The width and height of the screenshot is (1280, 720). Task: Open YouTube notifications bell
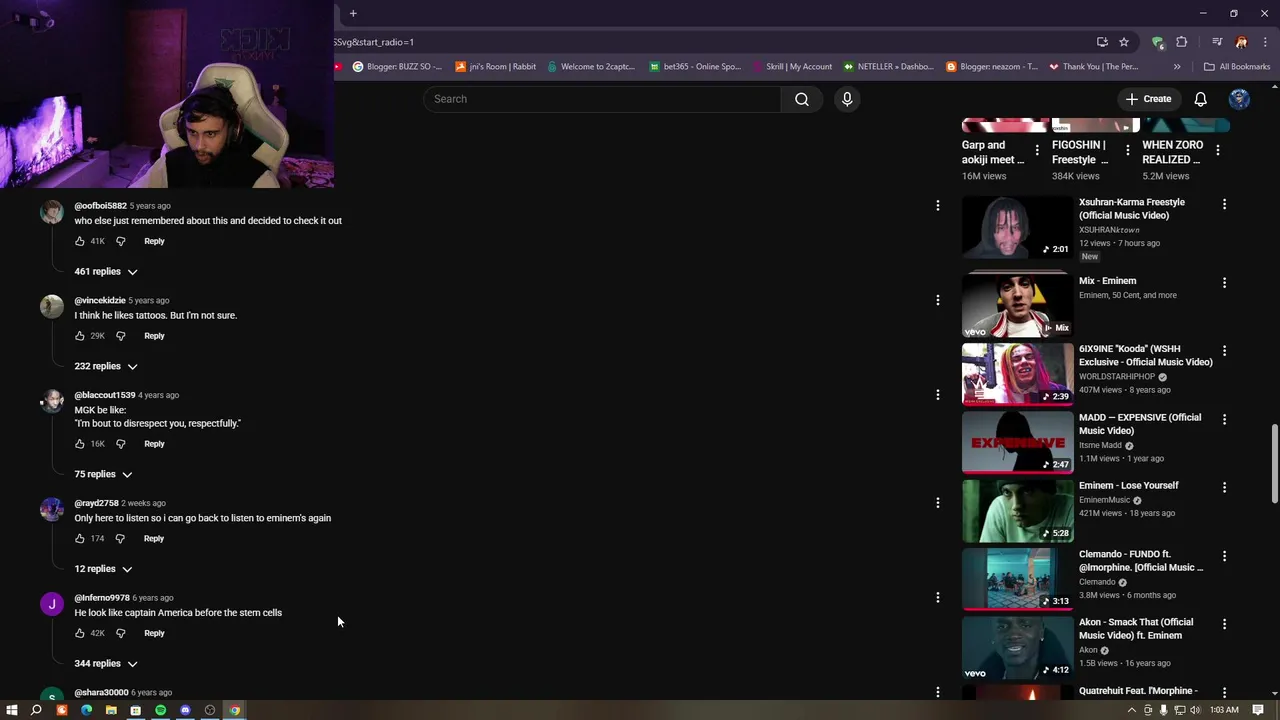1200,99
